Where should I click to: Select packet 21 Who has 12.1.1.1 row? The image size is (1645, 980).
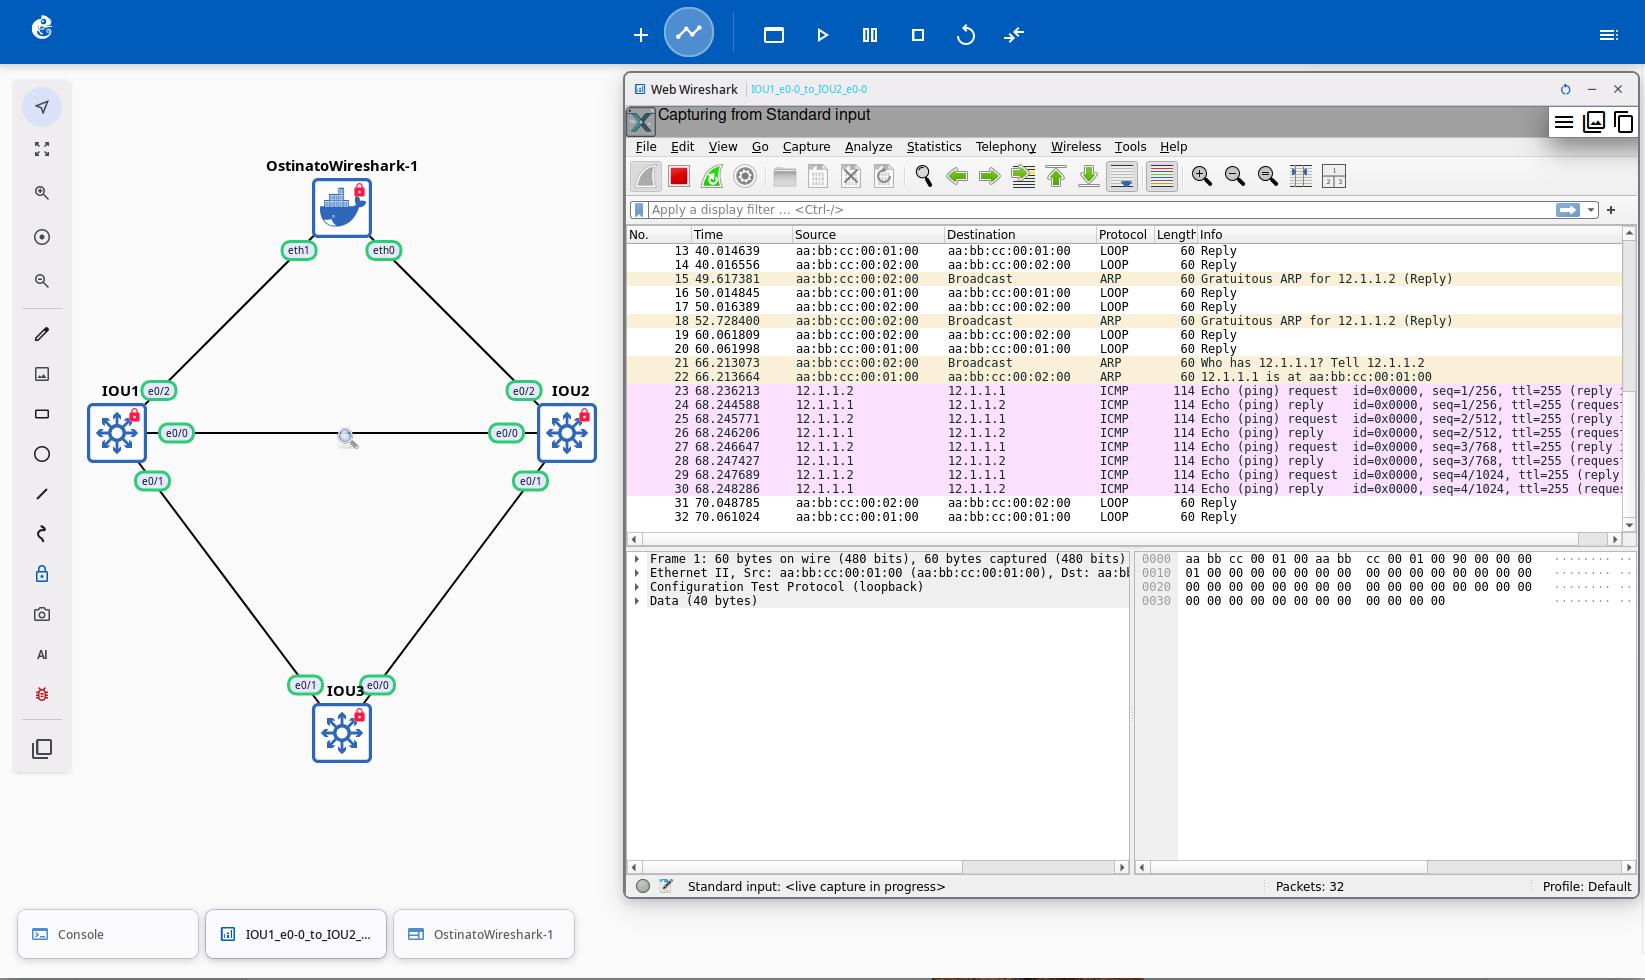(1124, 363)
